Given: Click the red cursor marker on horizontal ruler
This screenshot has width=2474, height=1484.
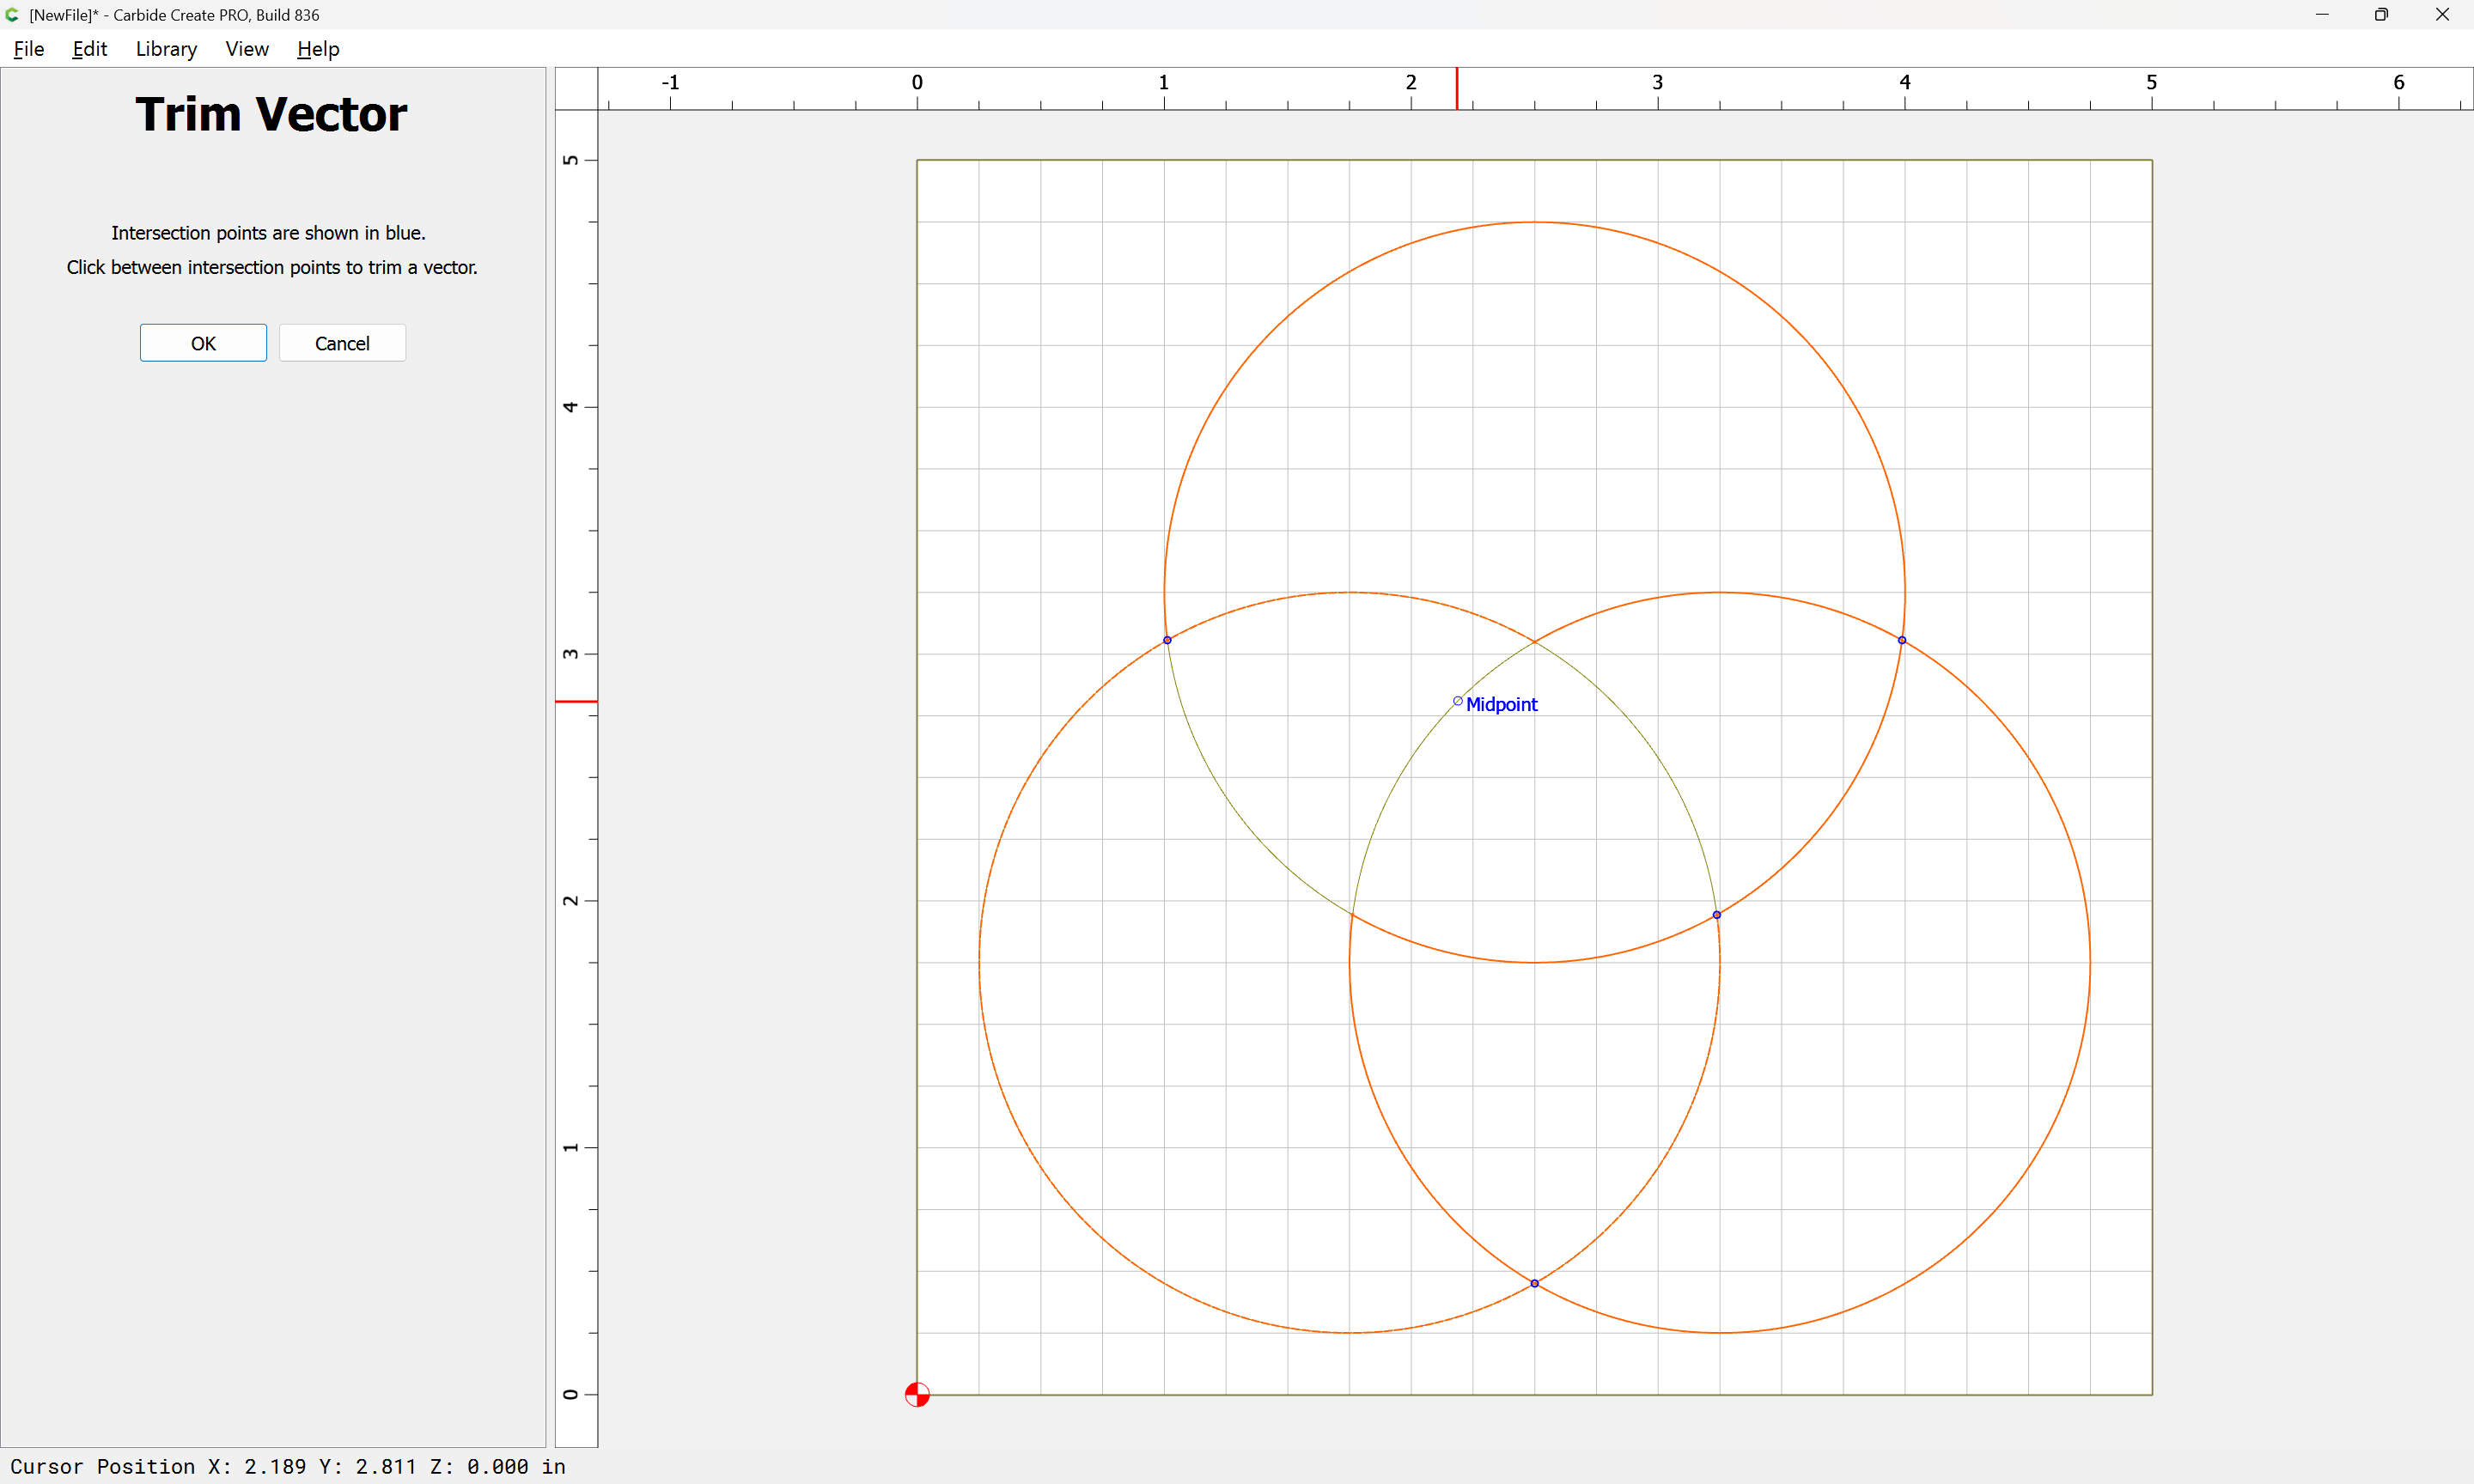Looking at the screenshot, I should 1457,88.
